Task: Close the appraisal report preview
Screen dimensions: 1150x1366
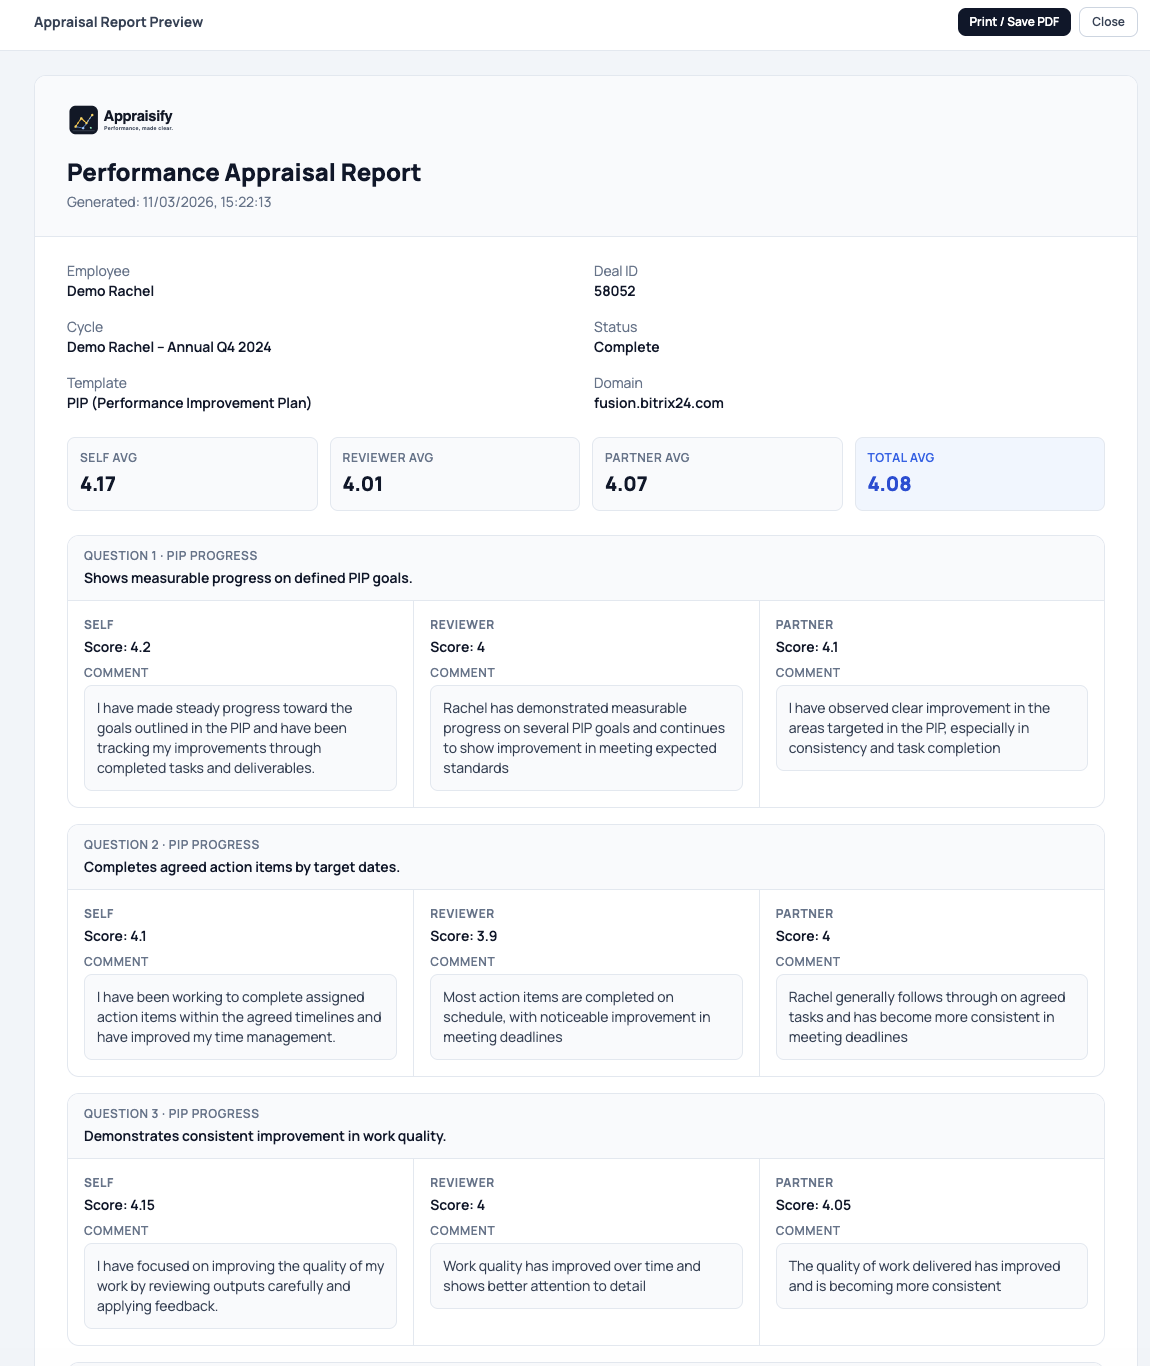Action: pos(1107,22)
